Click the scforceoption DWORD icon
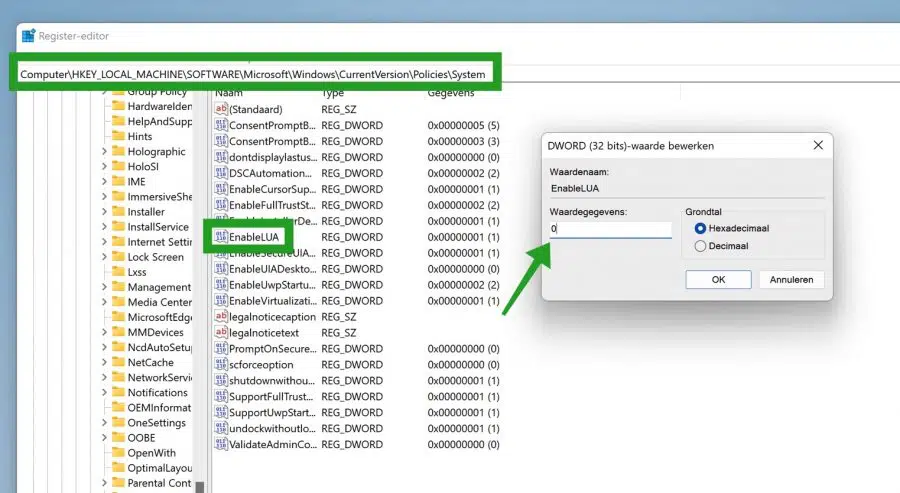This screenshot has height=493, width=900. (x=221, y=364)
